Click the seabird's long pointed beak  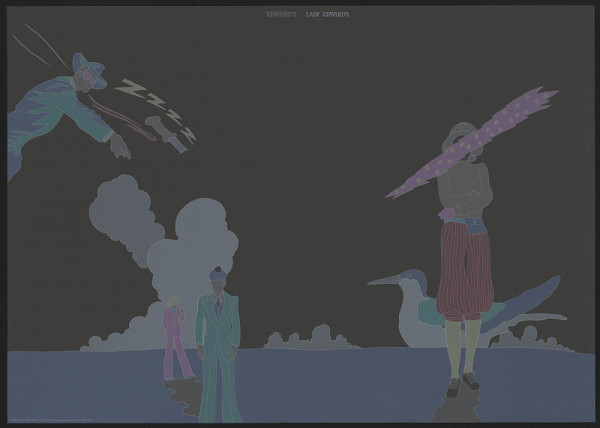click(385, 281)
